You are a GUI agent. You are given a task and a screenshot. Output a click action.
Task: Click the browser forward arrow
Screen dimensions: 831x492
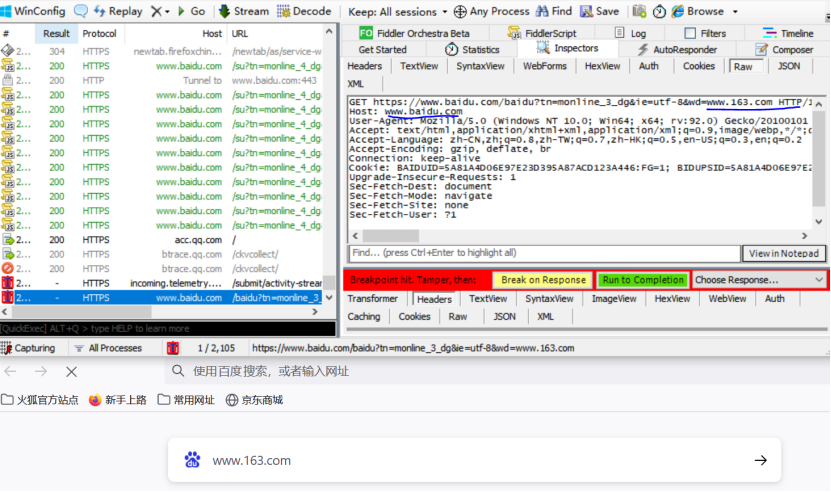coord(41,371)
